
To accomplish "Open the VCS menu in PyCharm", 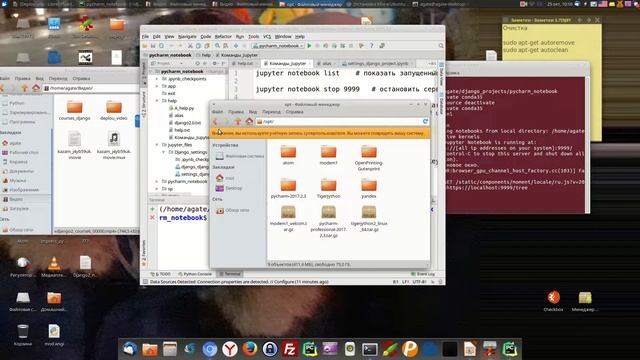I will (267, 36).
